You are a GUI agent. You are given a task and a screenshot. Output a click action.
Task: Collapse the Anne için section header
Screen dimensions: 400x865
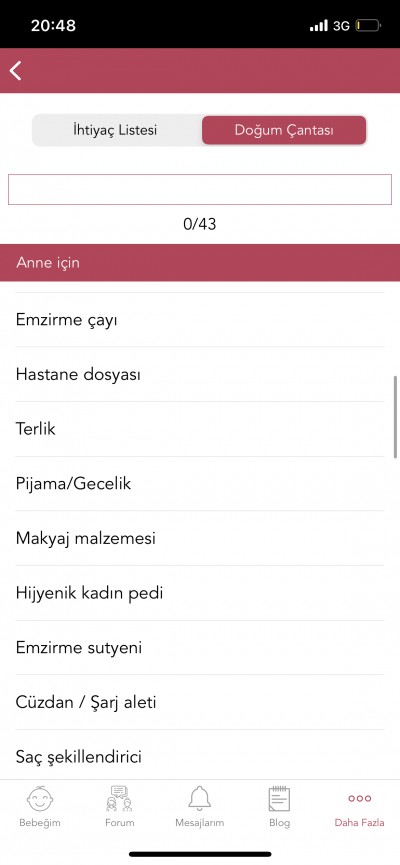click(200, 263)
